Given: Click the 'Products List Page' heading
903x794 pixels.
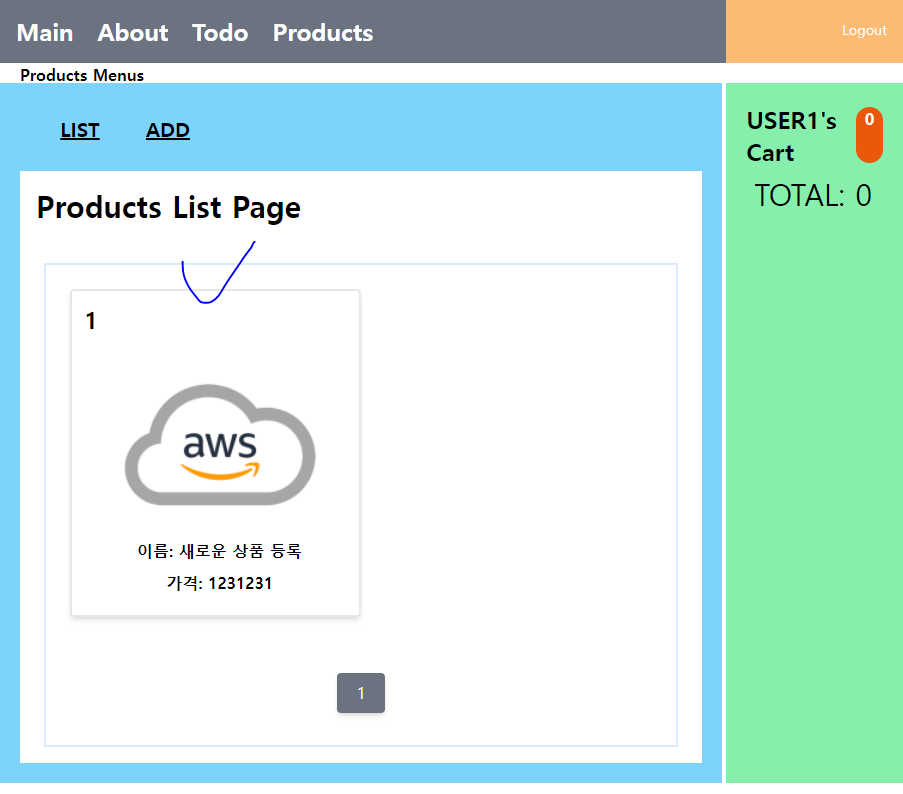Looking at the screenshot, I should point(169,208).
